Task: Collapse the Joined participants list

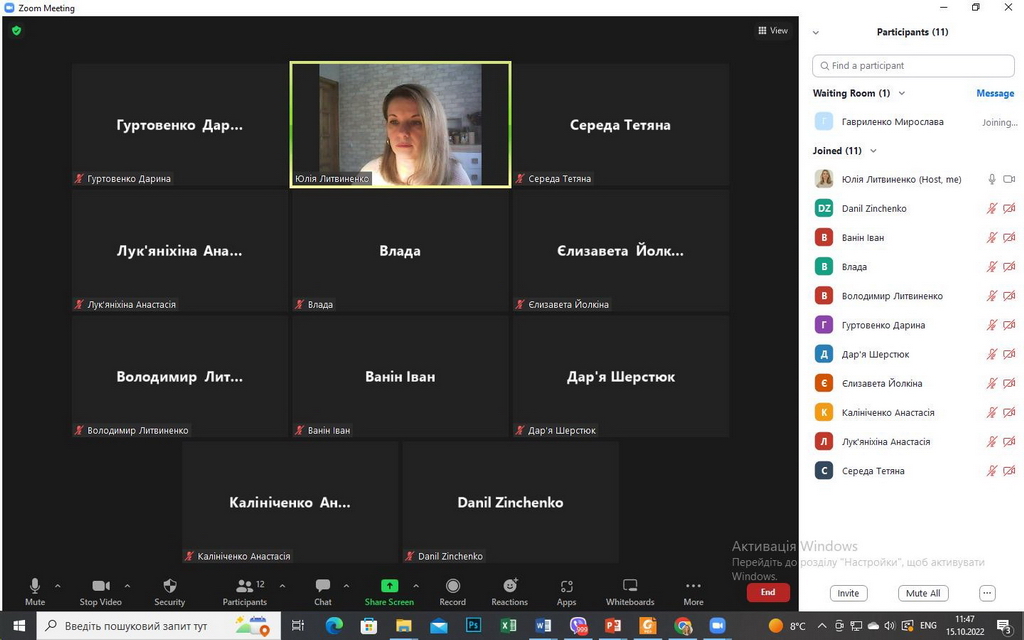Action: 873,151
